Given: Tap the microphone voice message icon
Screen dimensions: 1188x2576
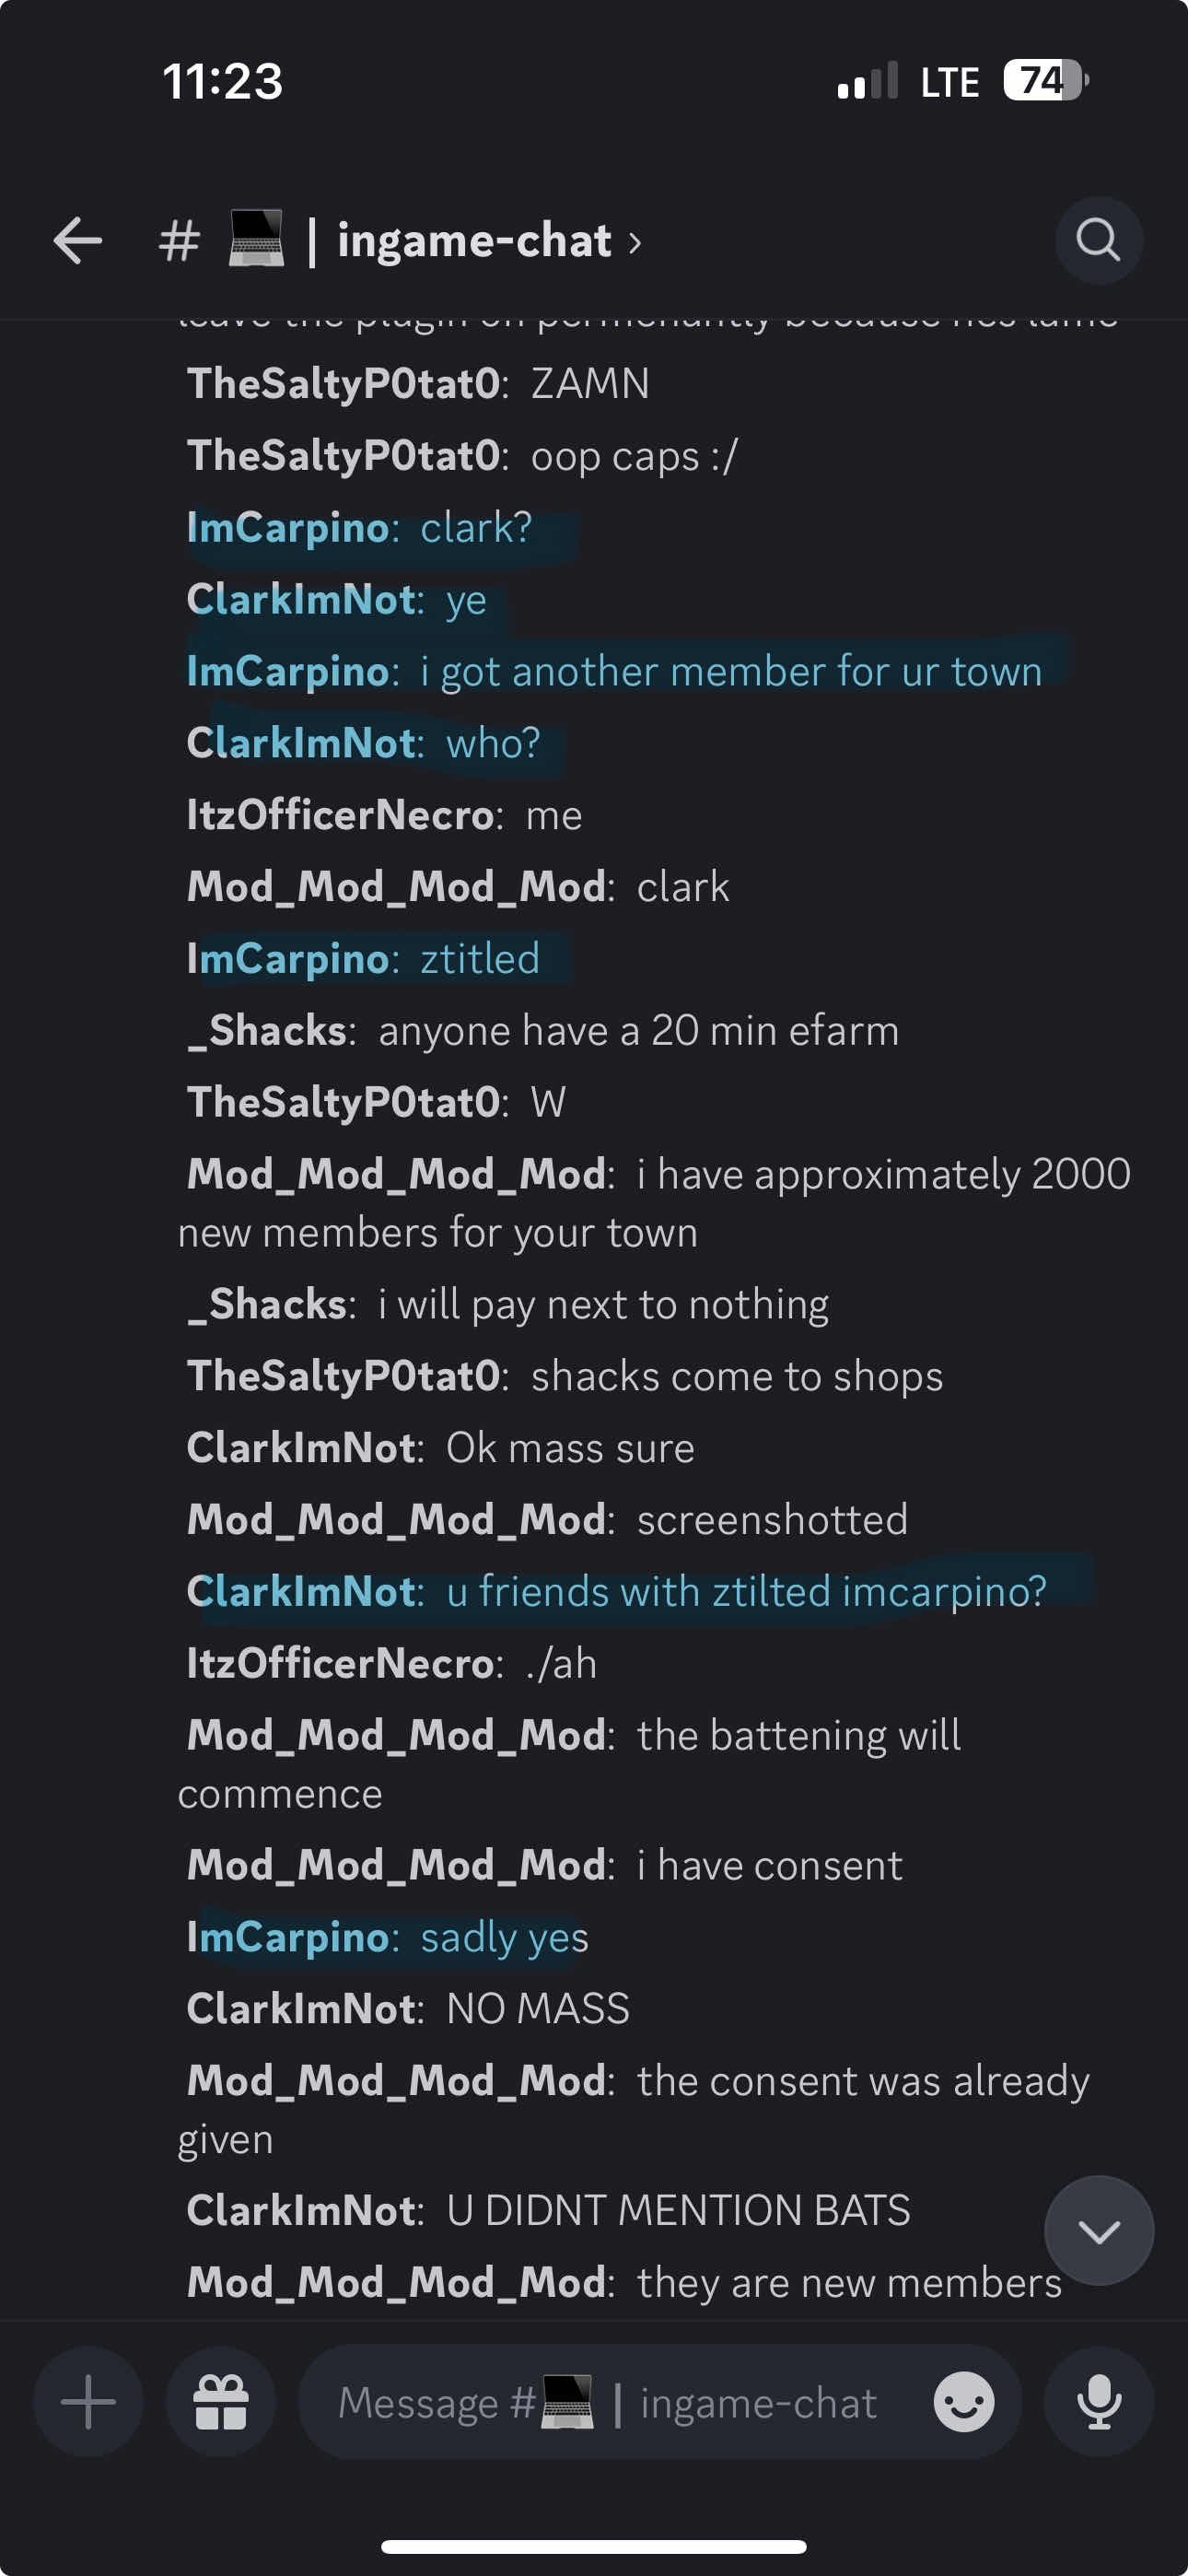Looking at the screenshot, I should click(1098, 2401).
